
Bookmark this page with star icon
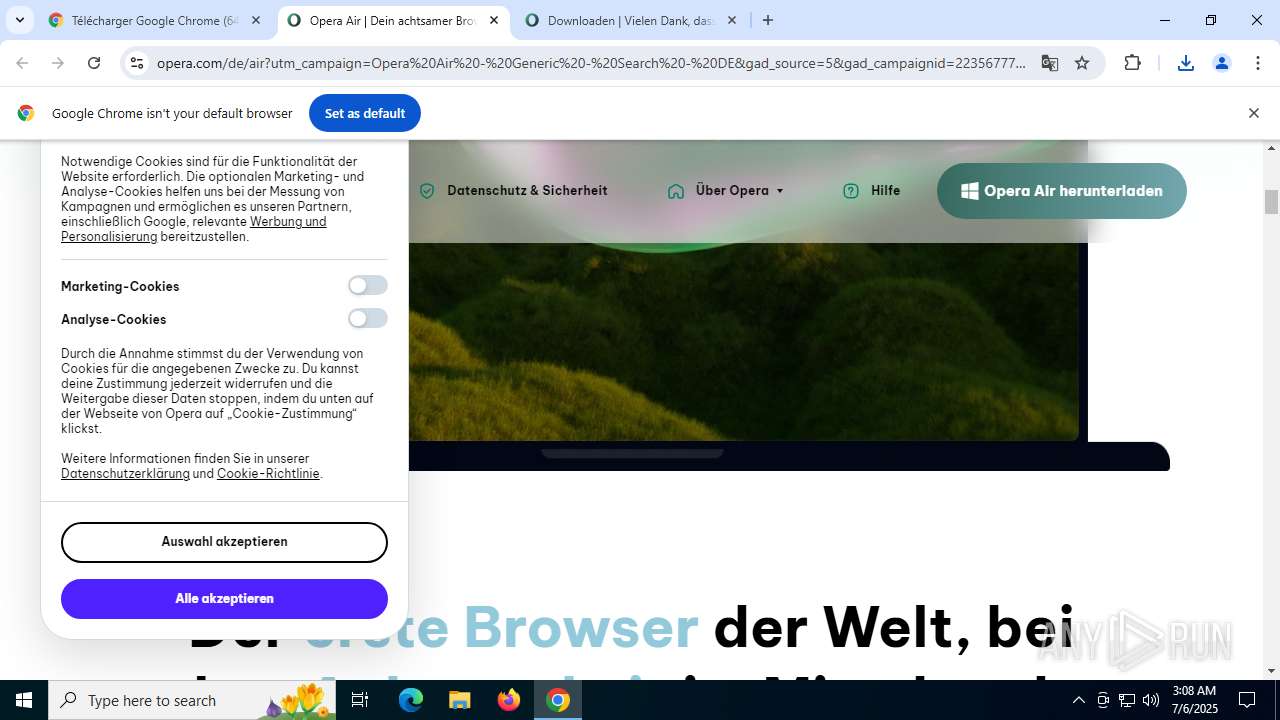(1082, 63)
